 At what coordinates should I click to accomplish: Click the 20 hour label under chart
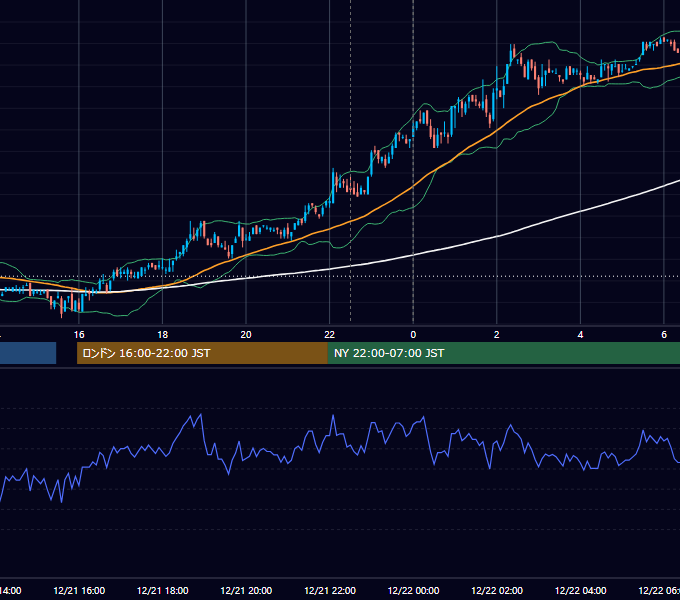(x=246, y=335)
